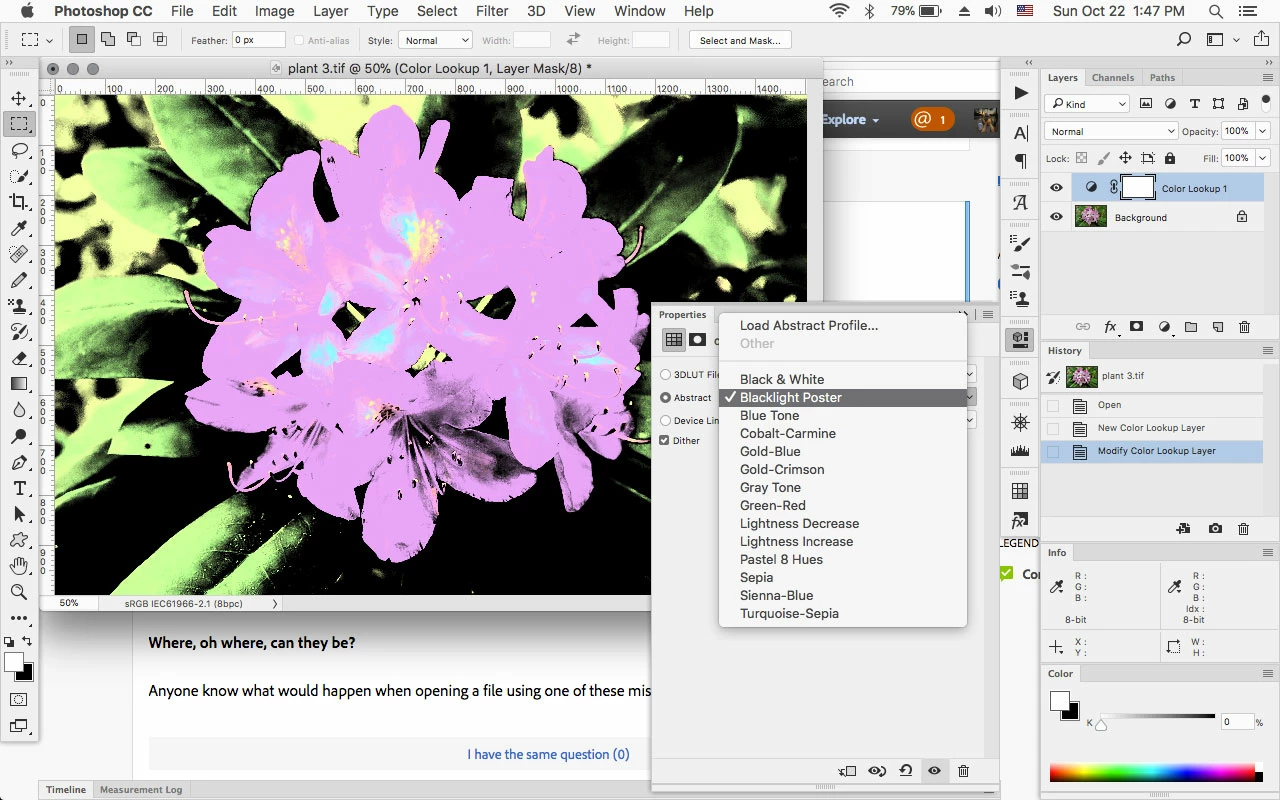Create new fill or adjustment layer
Viewport: 1280px width, 800px height.
point(1164,327)
